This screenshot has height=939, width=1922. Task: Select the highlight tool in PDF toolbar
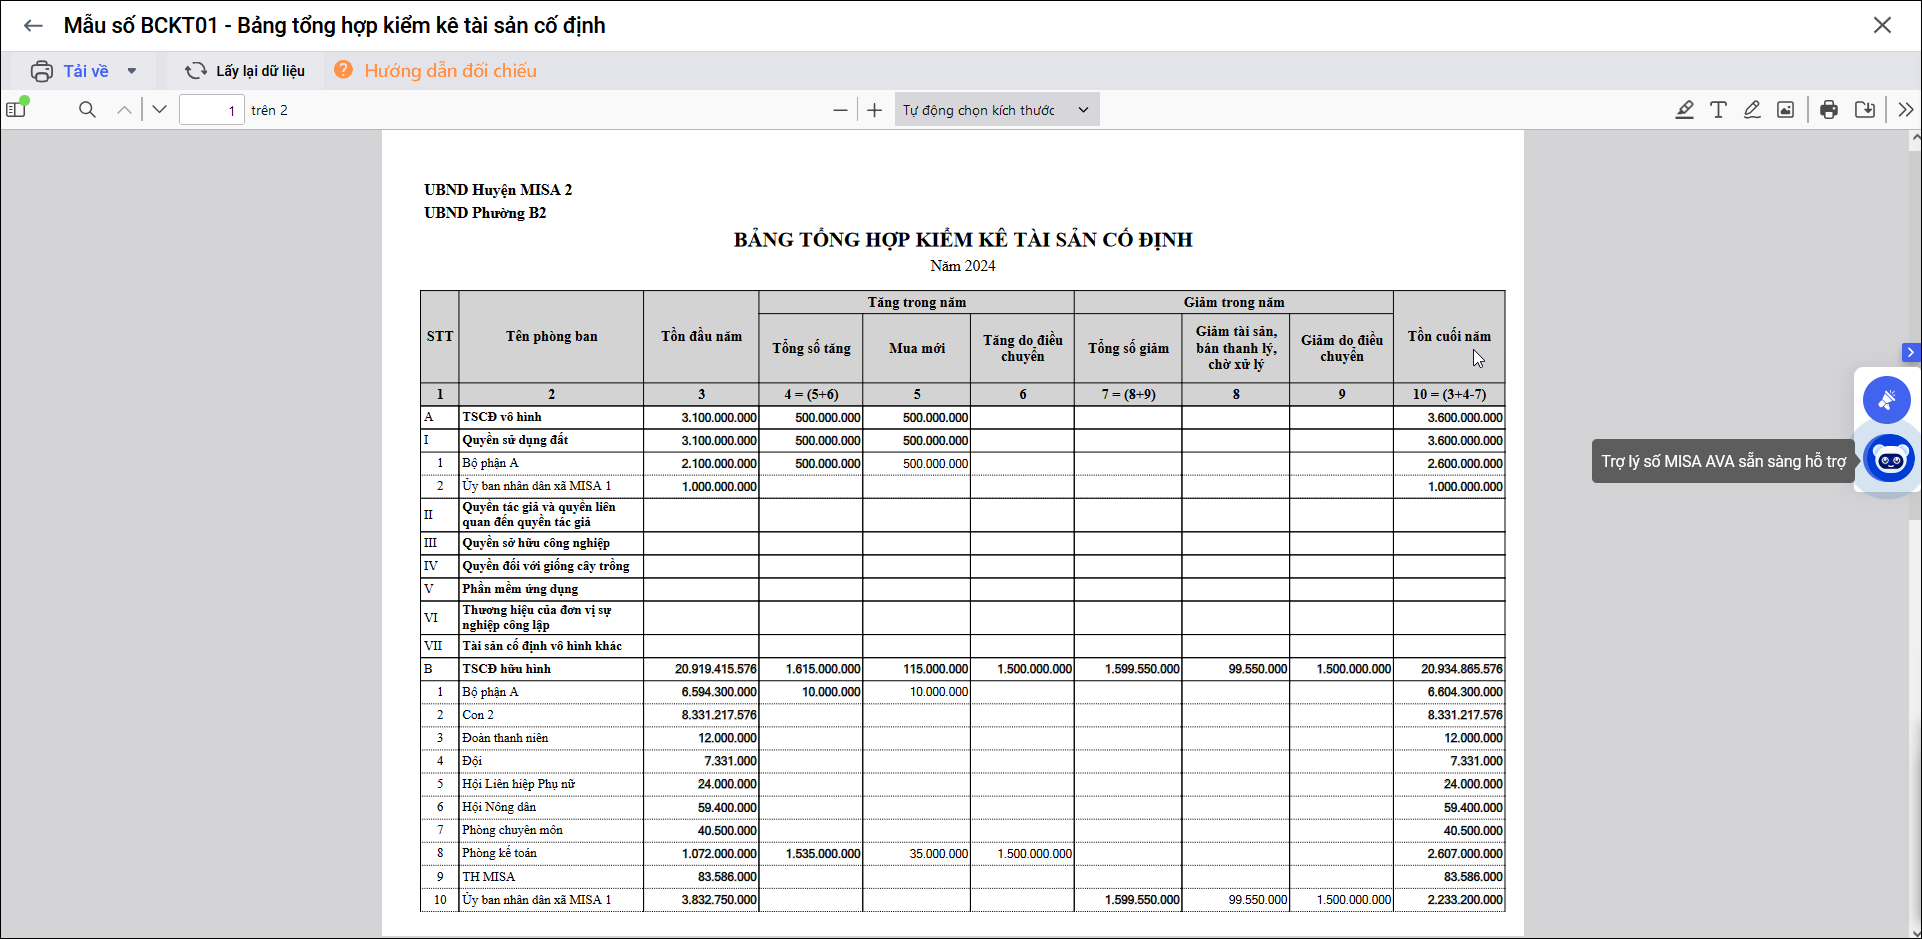(x=1685, y=110)
